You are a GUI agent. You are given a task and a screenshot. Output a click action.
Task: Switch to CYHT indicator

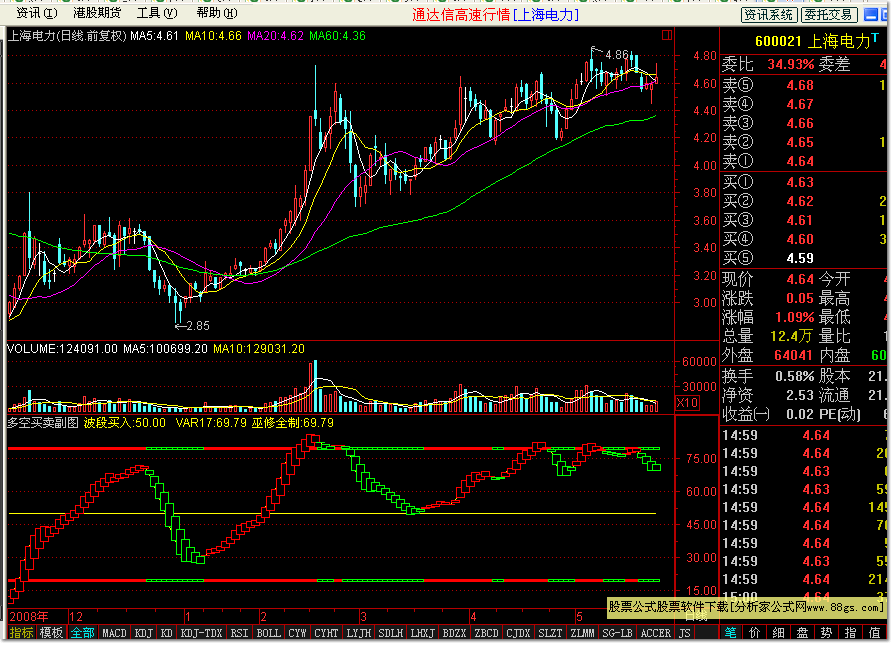[326, 633]
